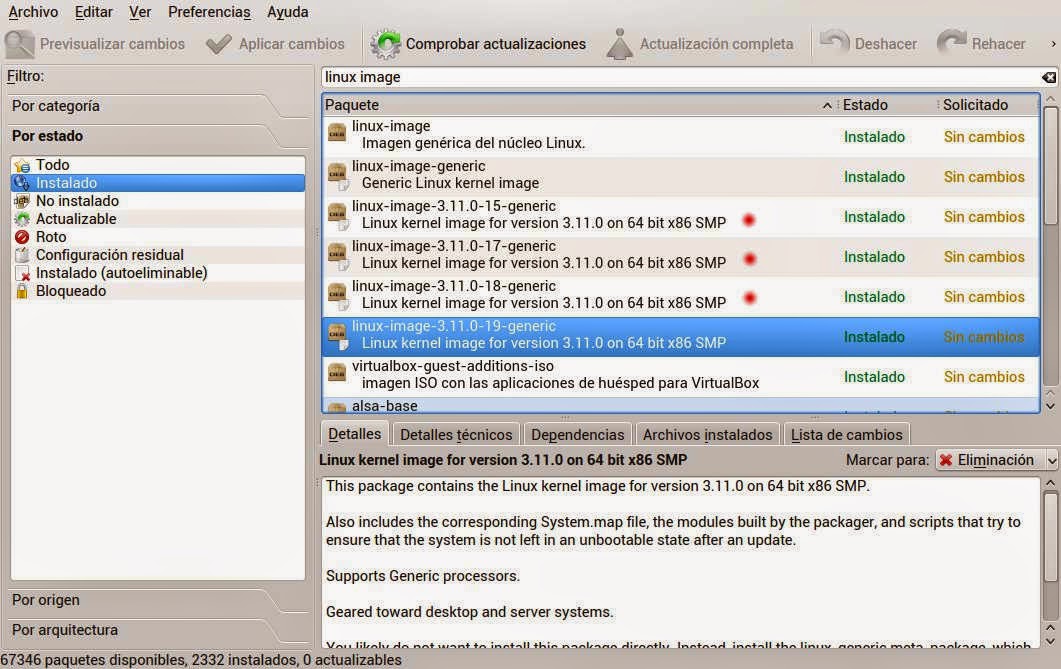
Task: Click the red Eliminación X icon
Action: coord(946,460)
